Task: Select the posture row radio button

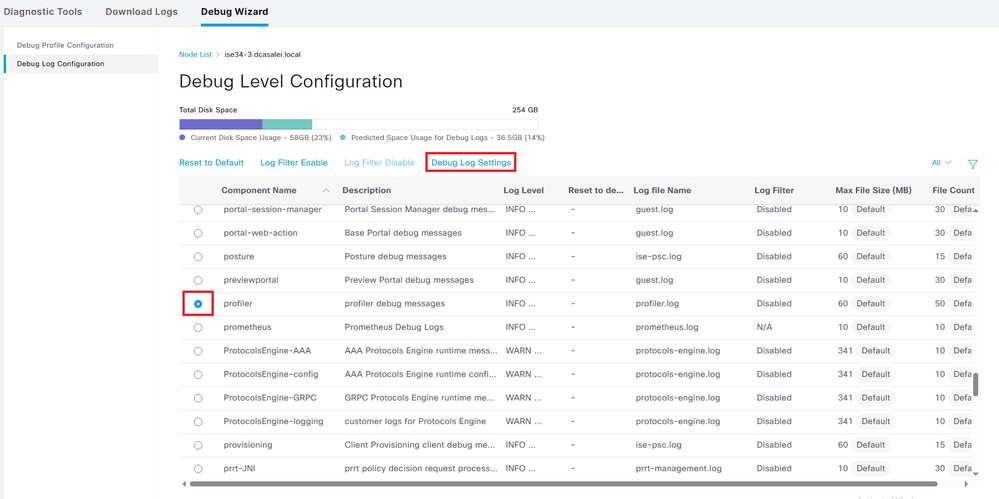Action: coord(198,257)
